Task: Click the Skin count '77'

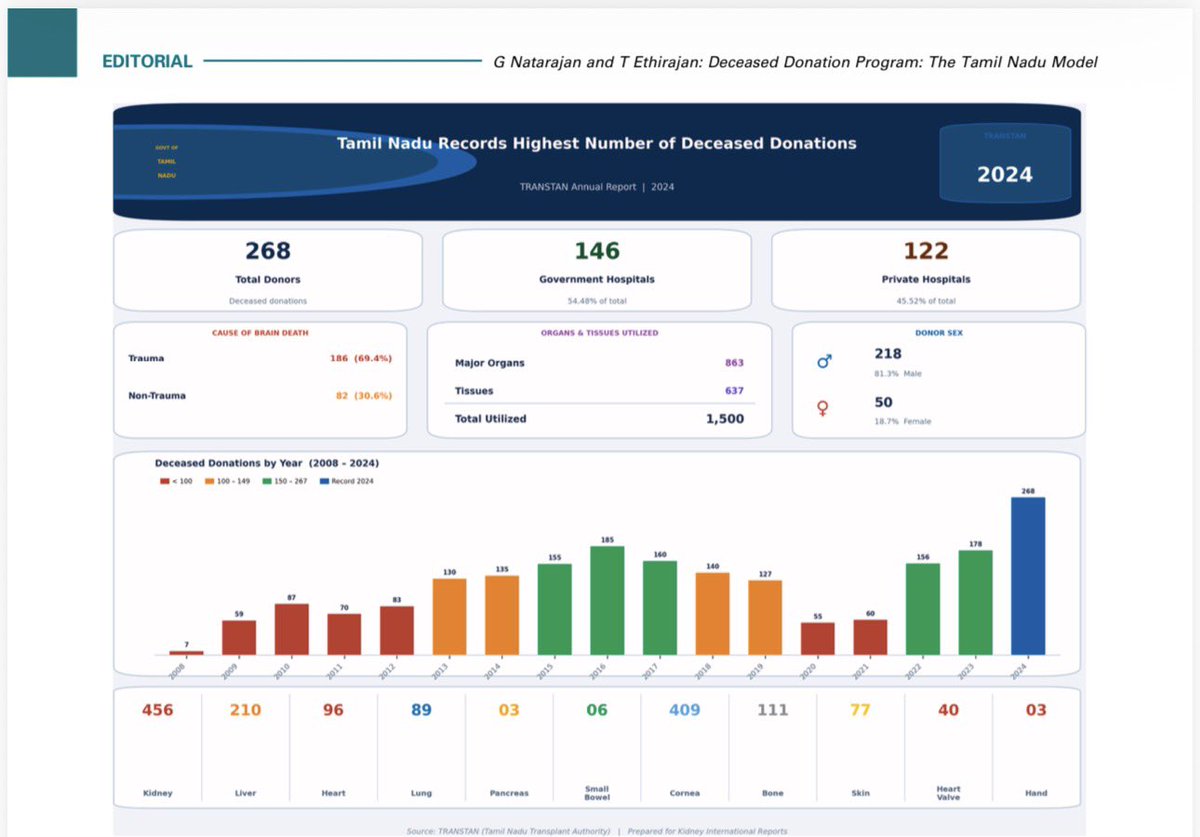Action: point(861,710)
